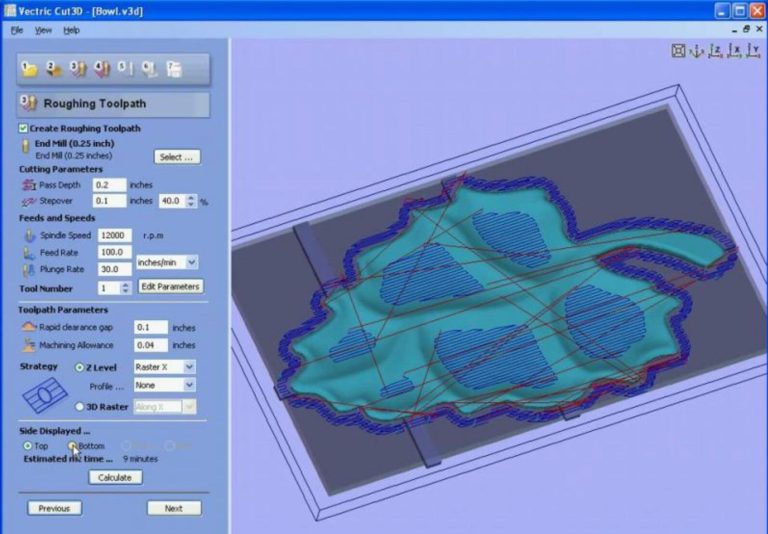Click '9 minutes' estimated time text

(140, 459)
